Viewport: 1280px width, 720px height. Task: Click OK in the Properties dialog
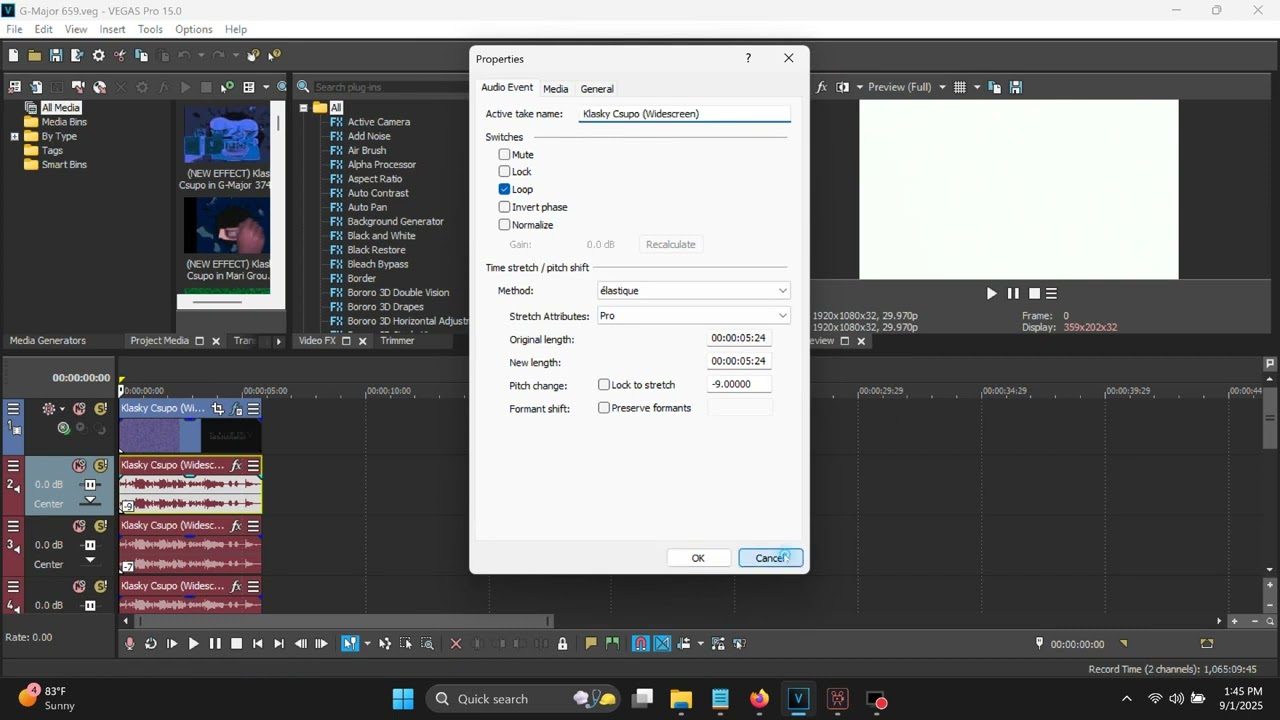(x=698, y=558)
